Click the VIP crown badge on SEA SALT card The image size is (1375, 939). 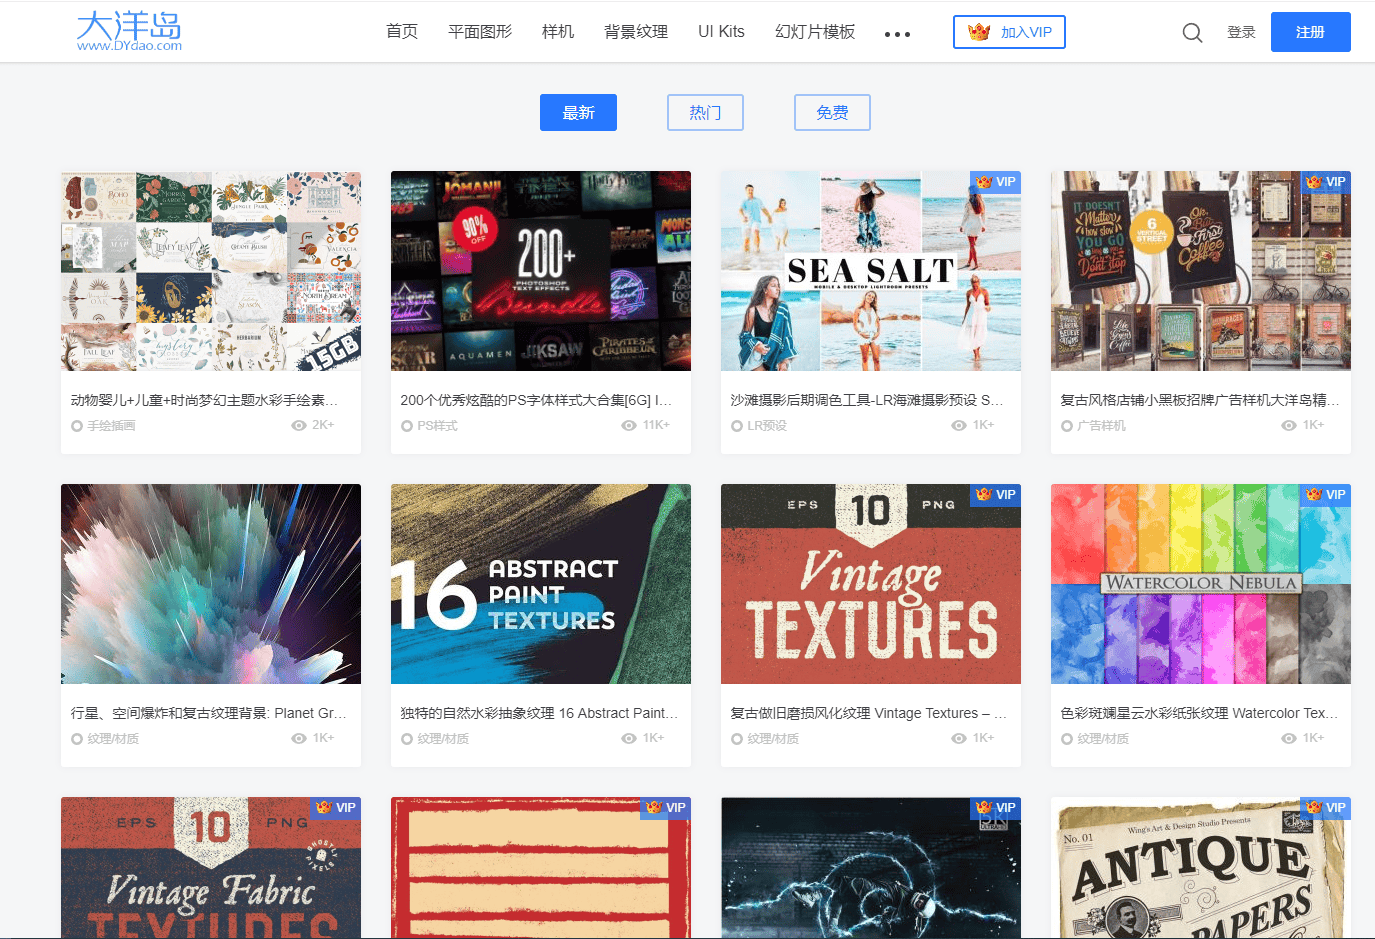coord(995,182)
